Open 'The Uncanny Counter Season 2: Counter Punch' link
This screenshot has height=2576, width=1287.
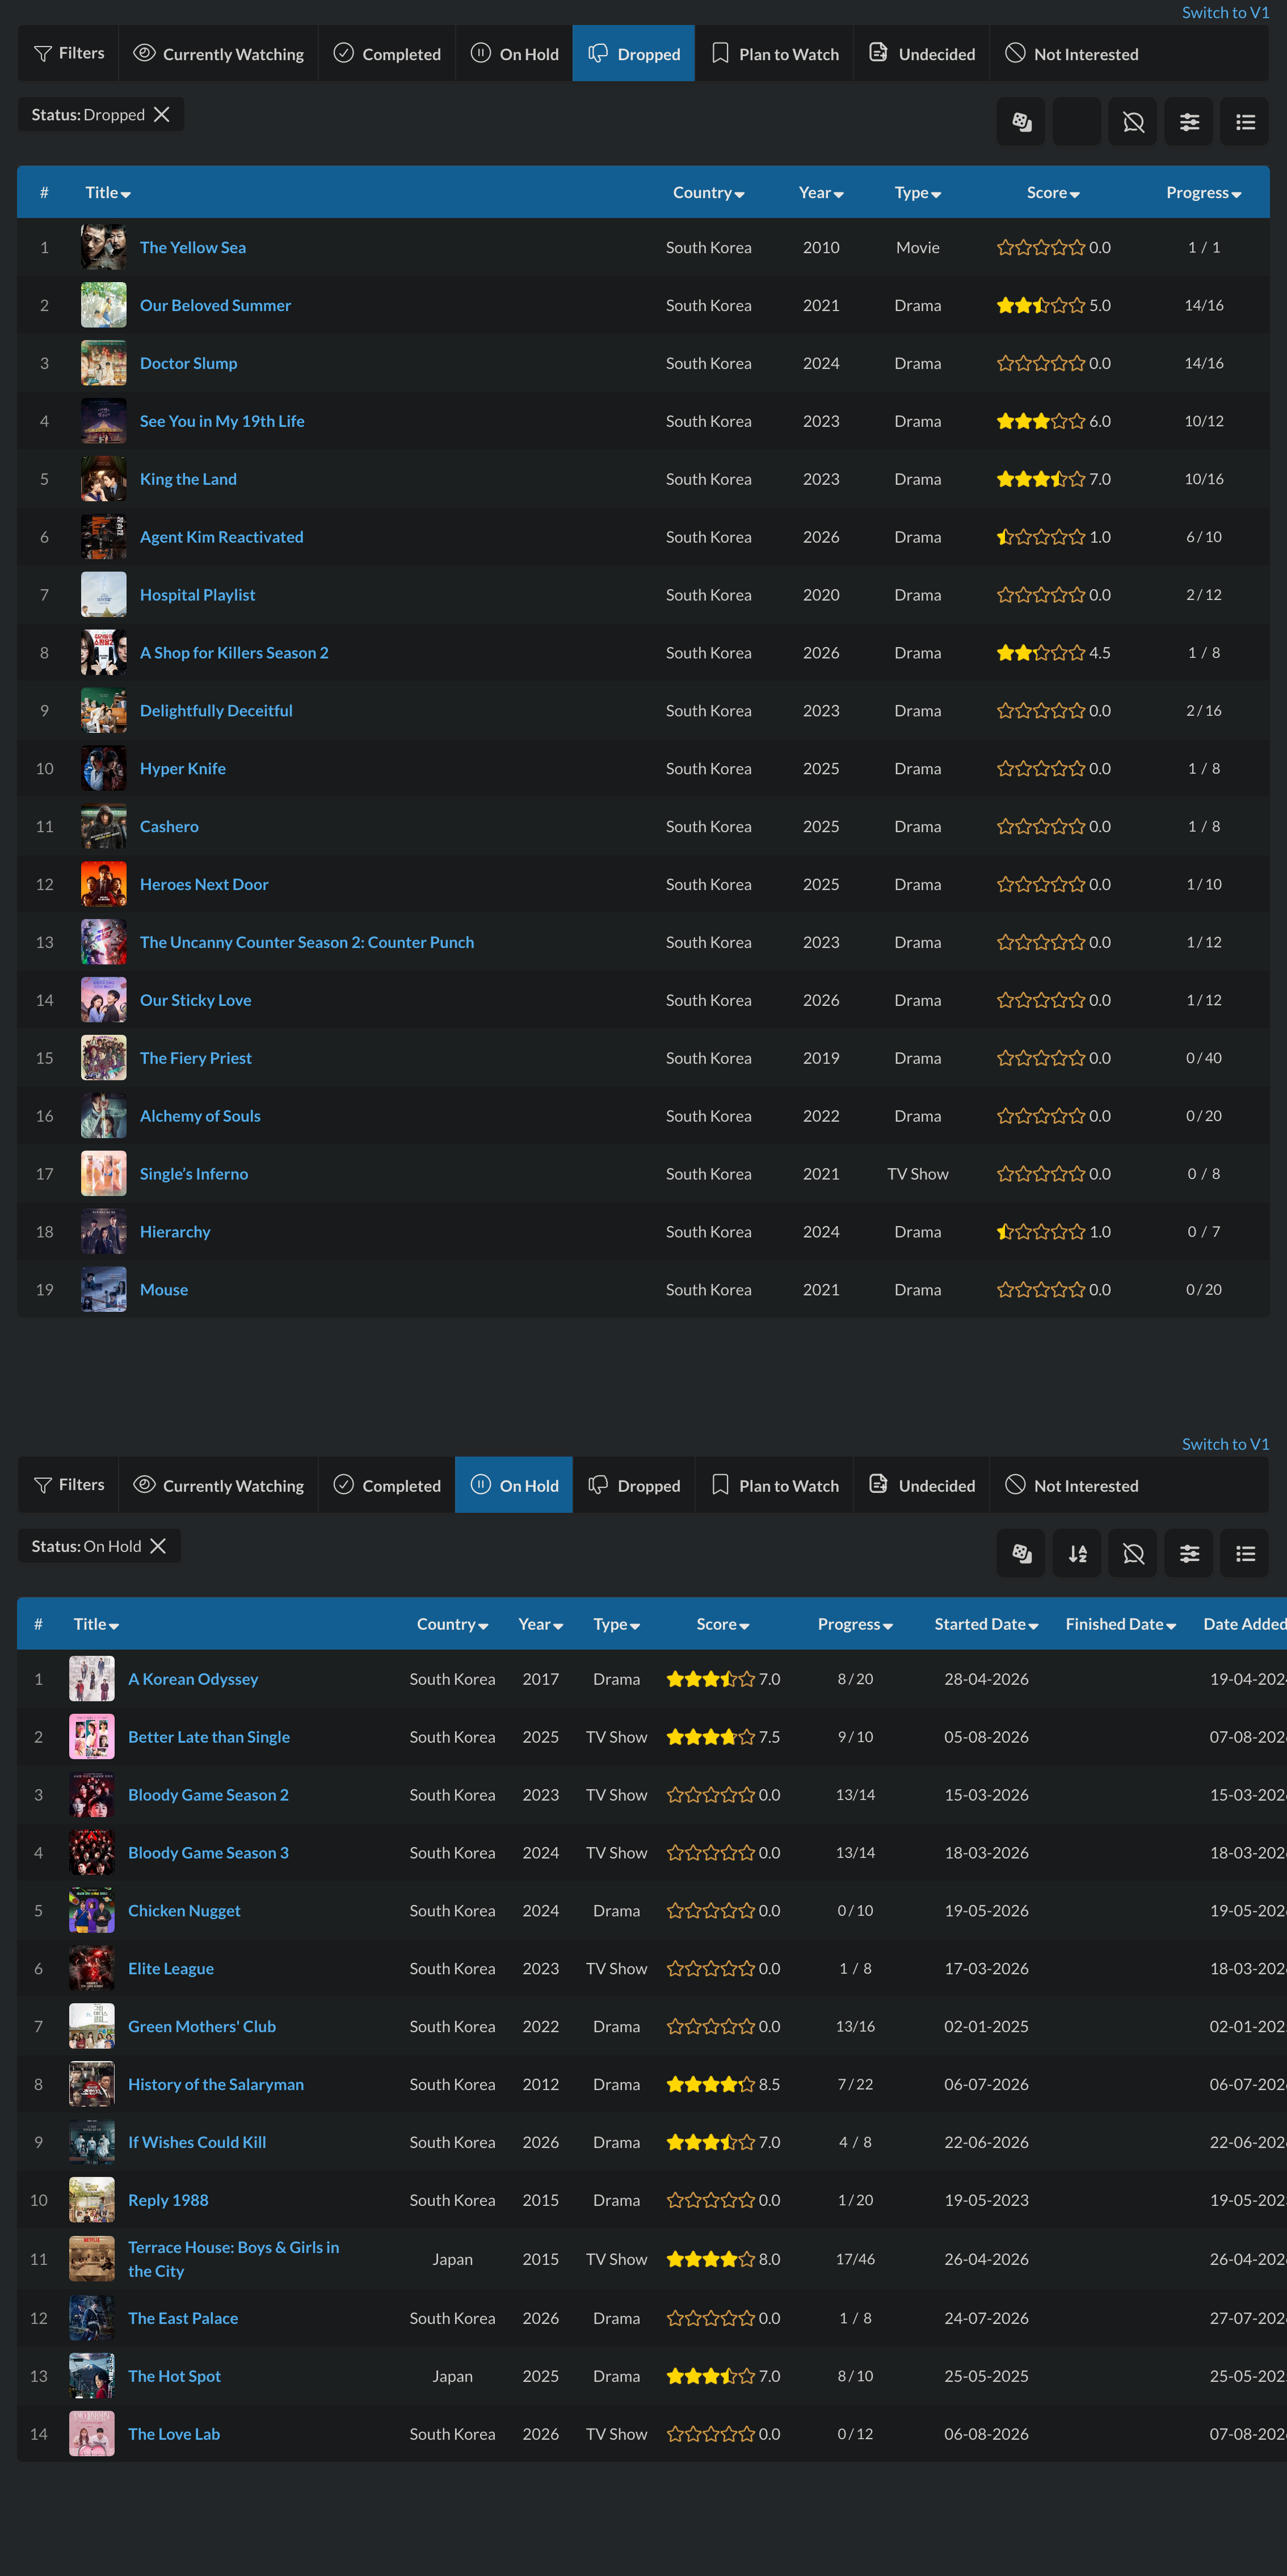click(307, 942)
